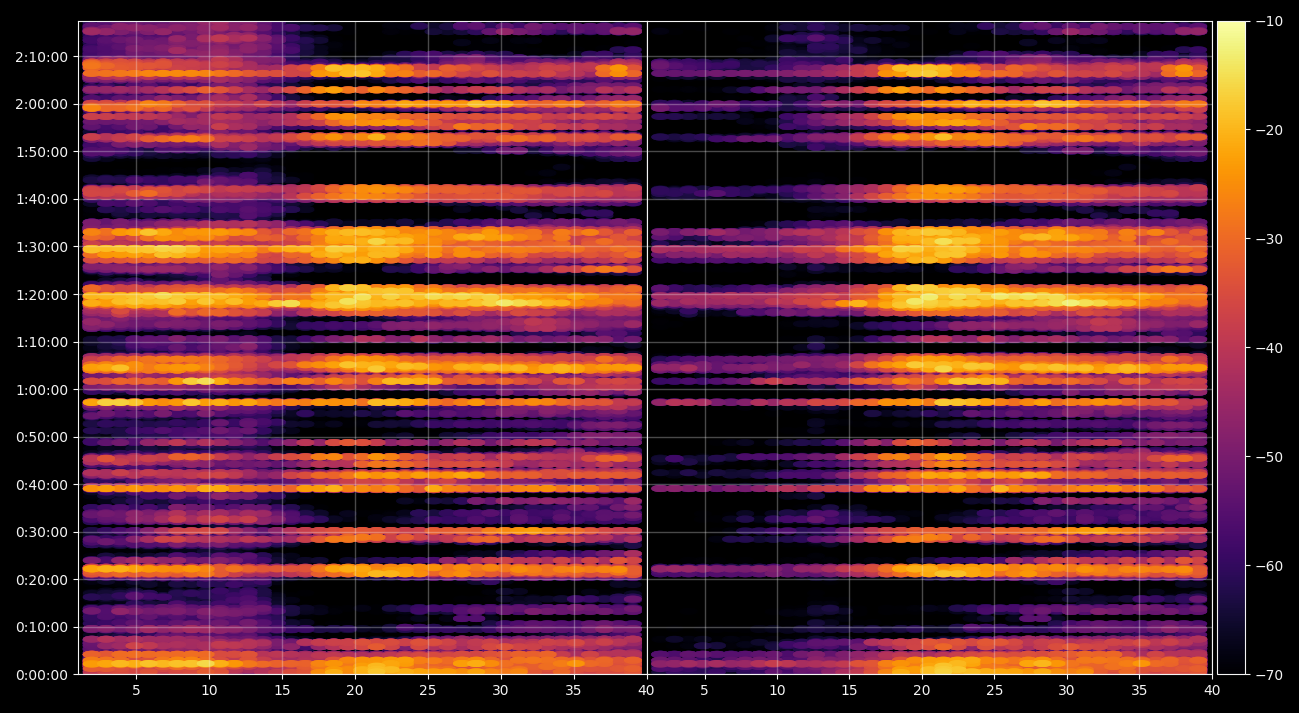Select x-axis label 25 under left heatmap

tap(428, 690)
